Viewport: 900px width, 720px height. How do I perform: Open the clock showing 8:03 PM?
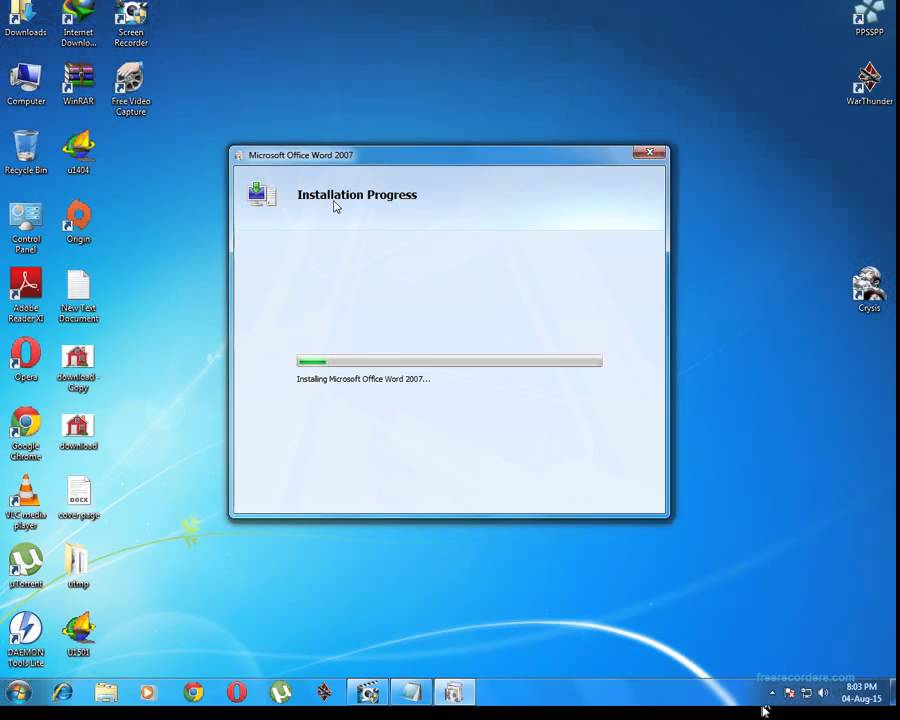[x=861, y=692]
